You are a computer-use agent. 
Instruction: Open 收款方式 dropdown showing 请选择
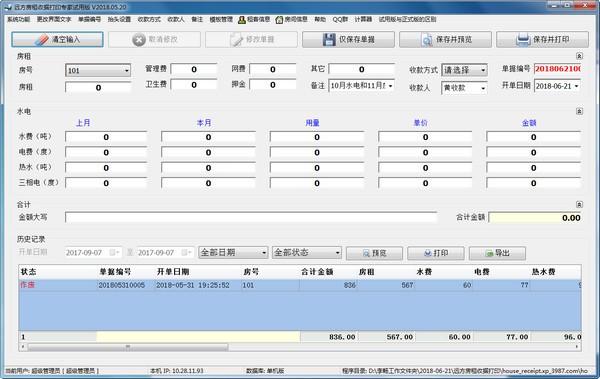464,70
